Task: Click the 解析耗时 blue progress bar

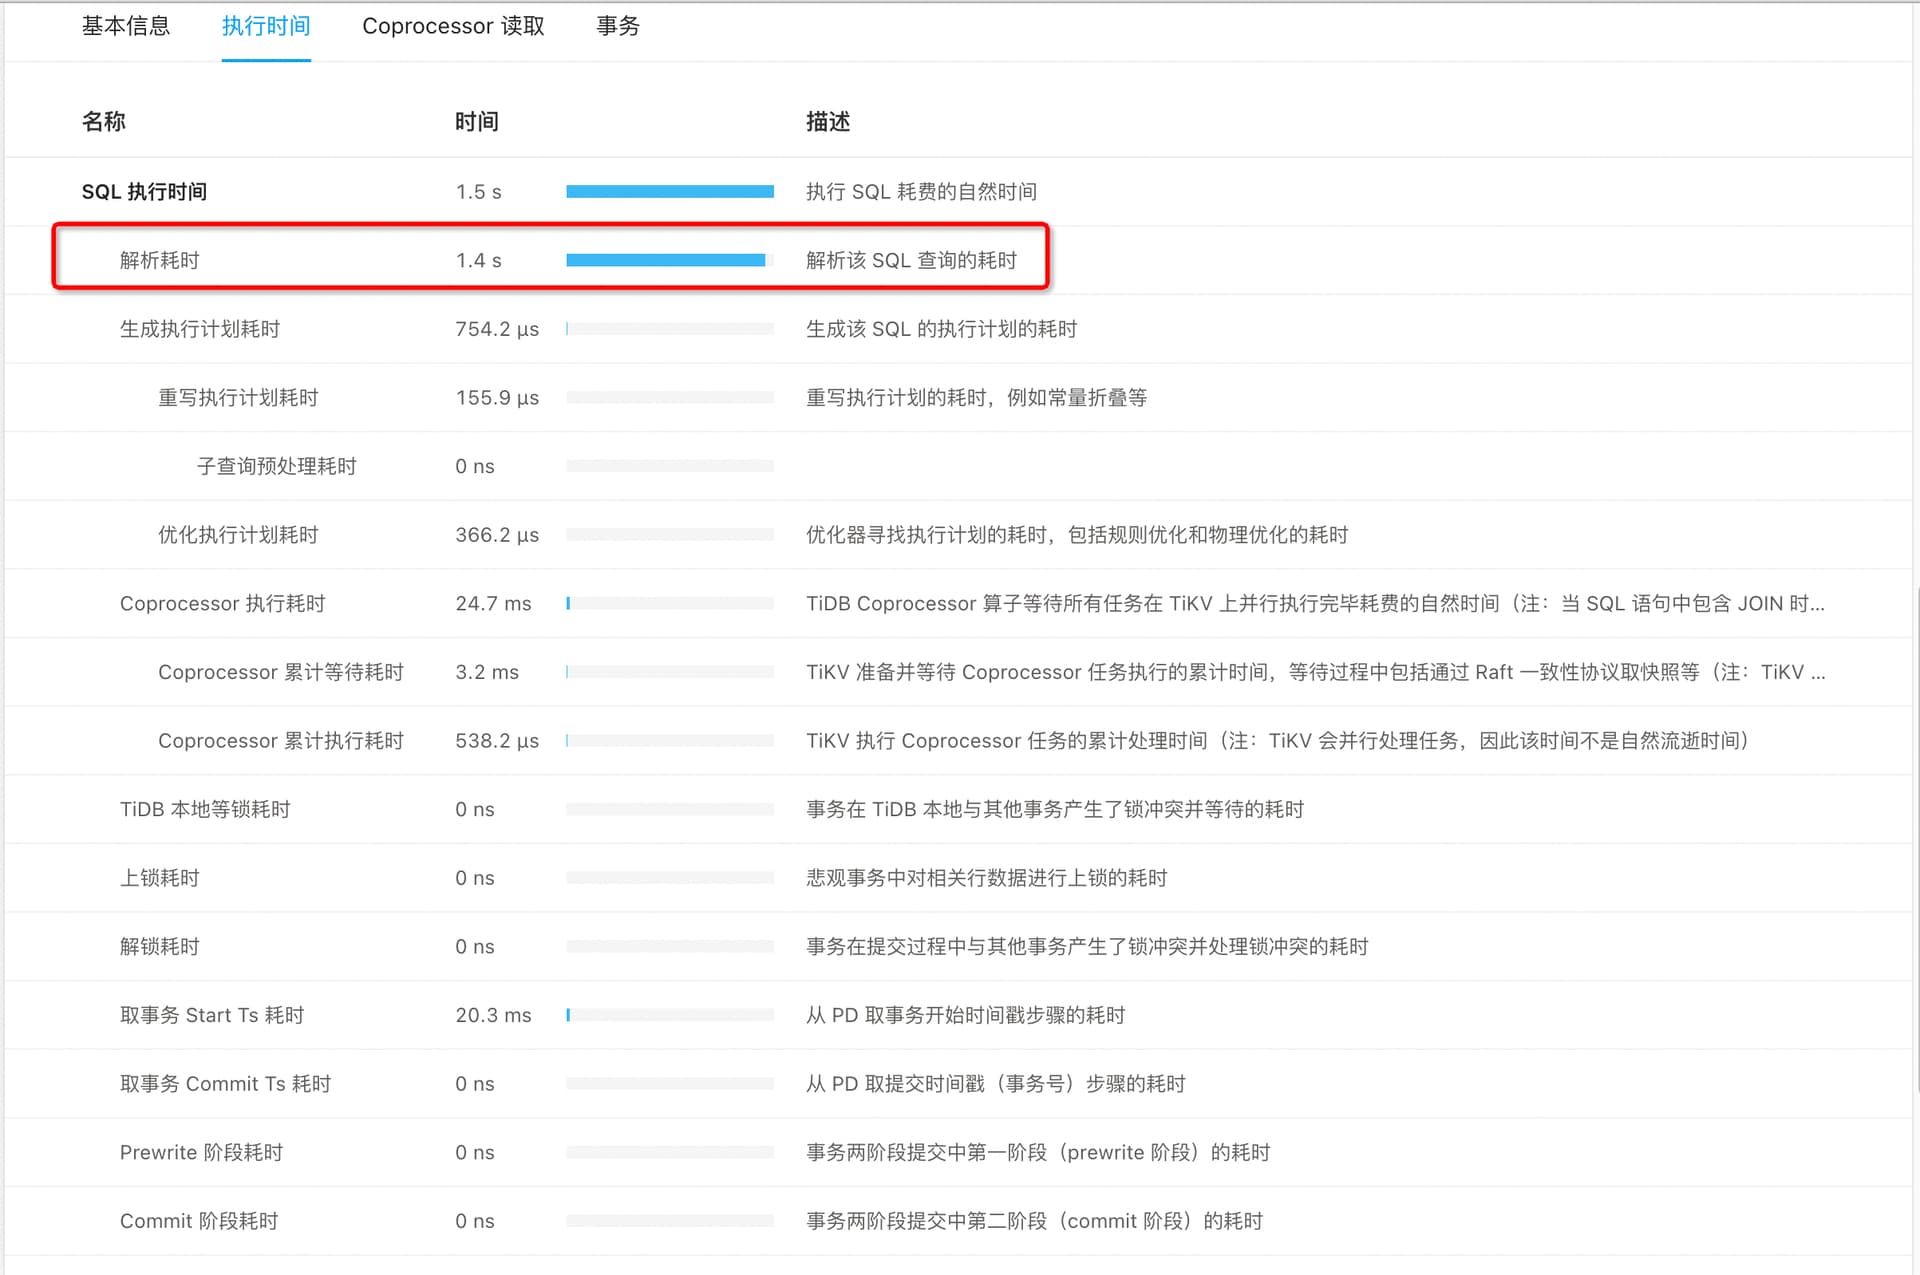Action: (665, 260)
